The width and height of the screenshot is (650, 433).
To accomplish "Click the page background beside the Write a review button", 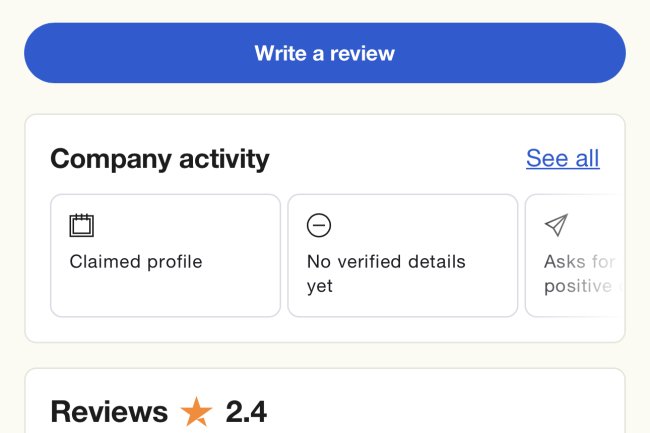I will (11, 53).
